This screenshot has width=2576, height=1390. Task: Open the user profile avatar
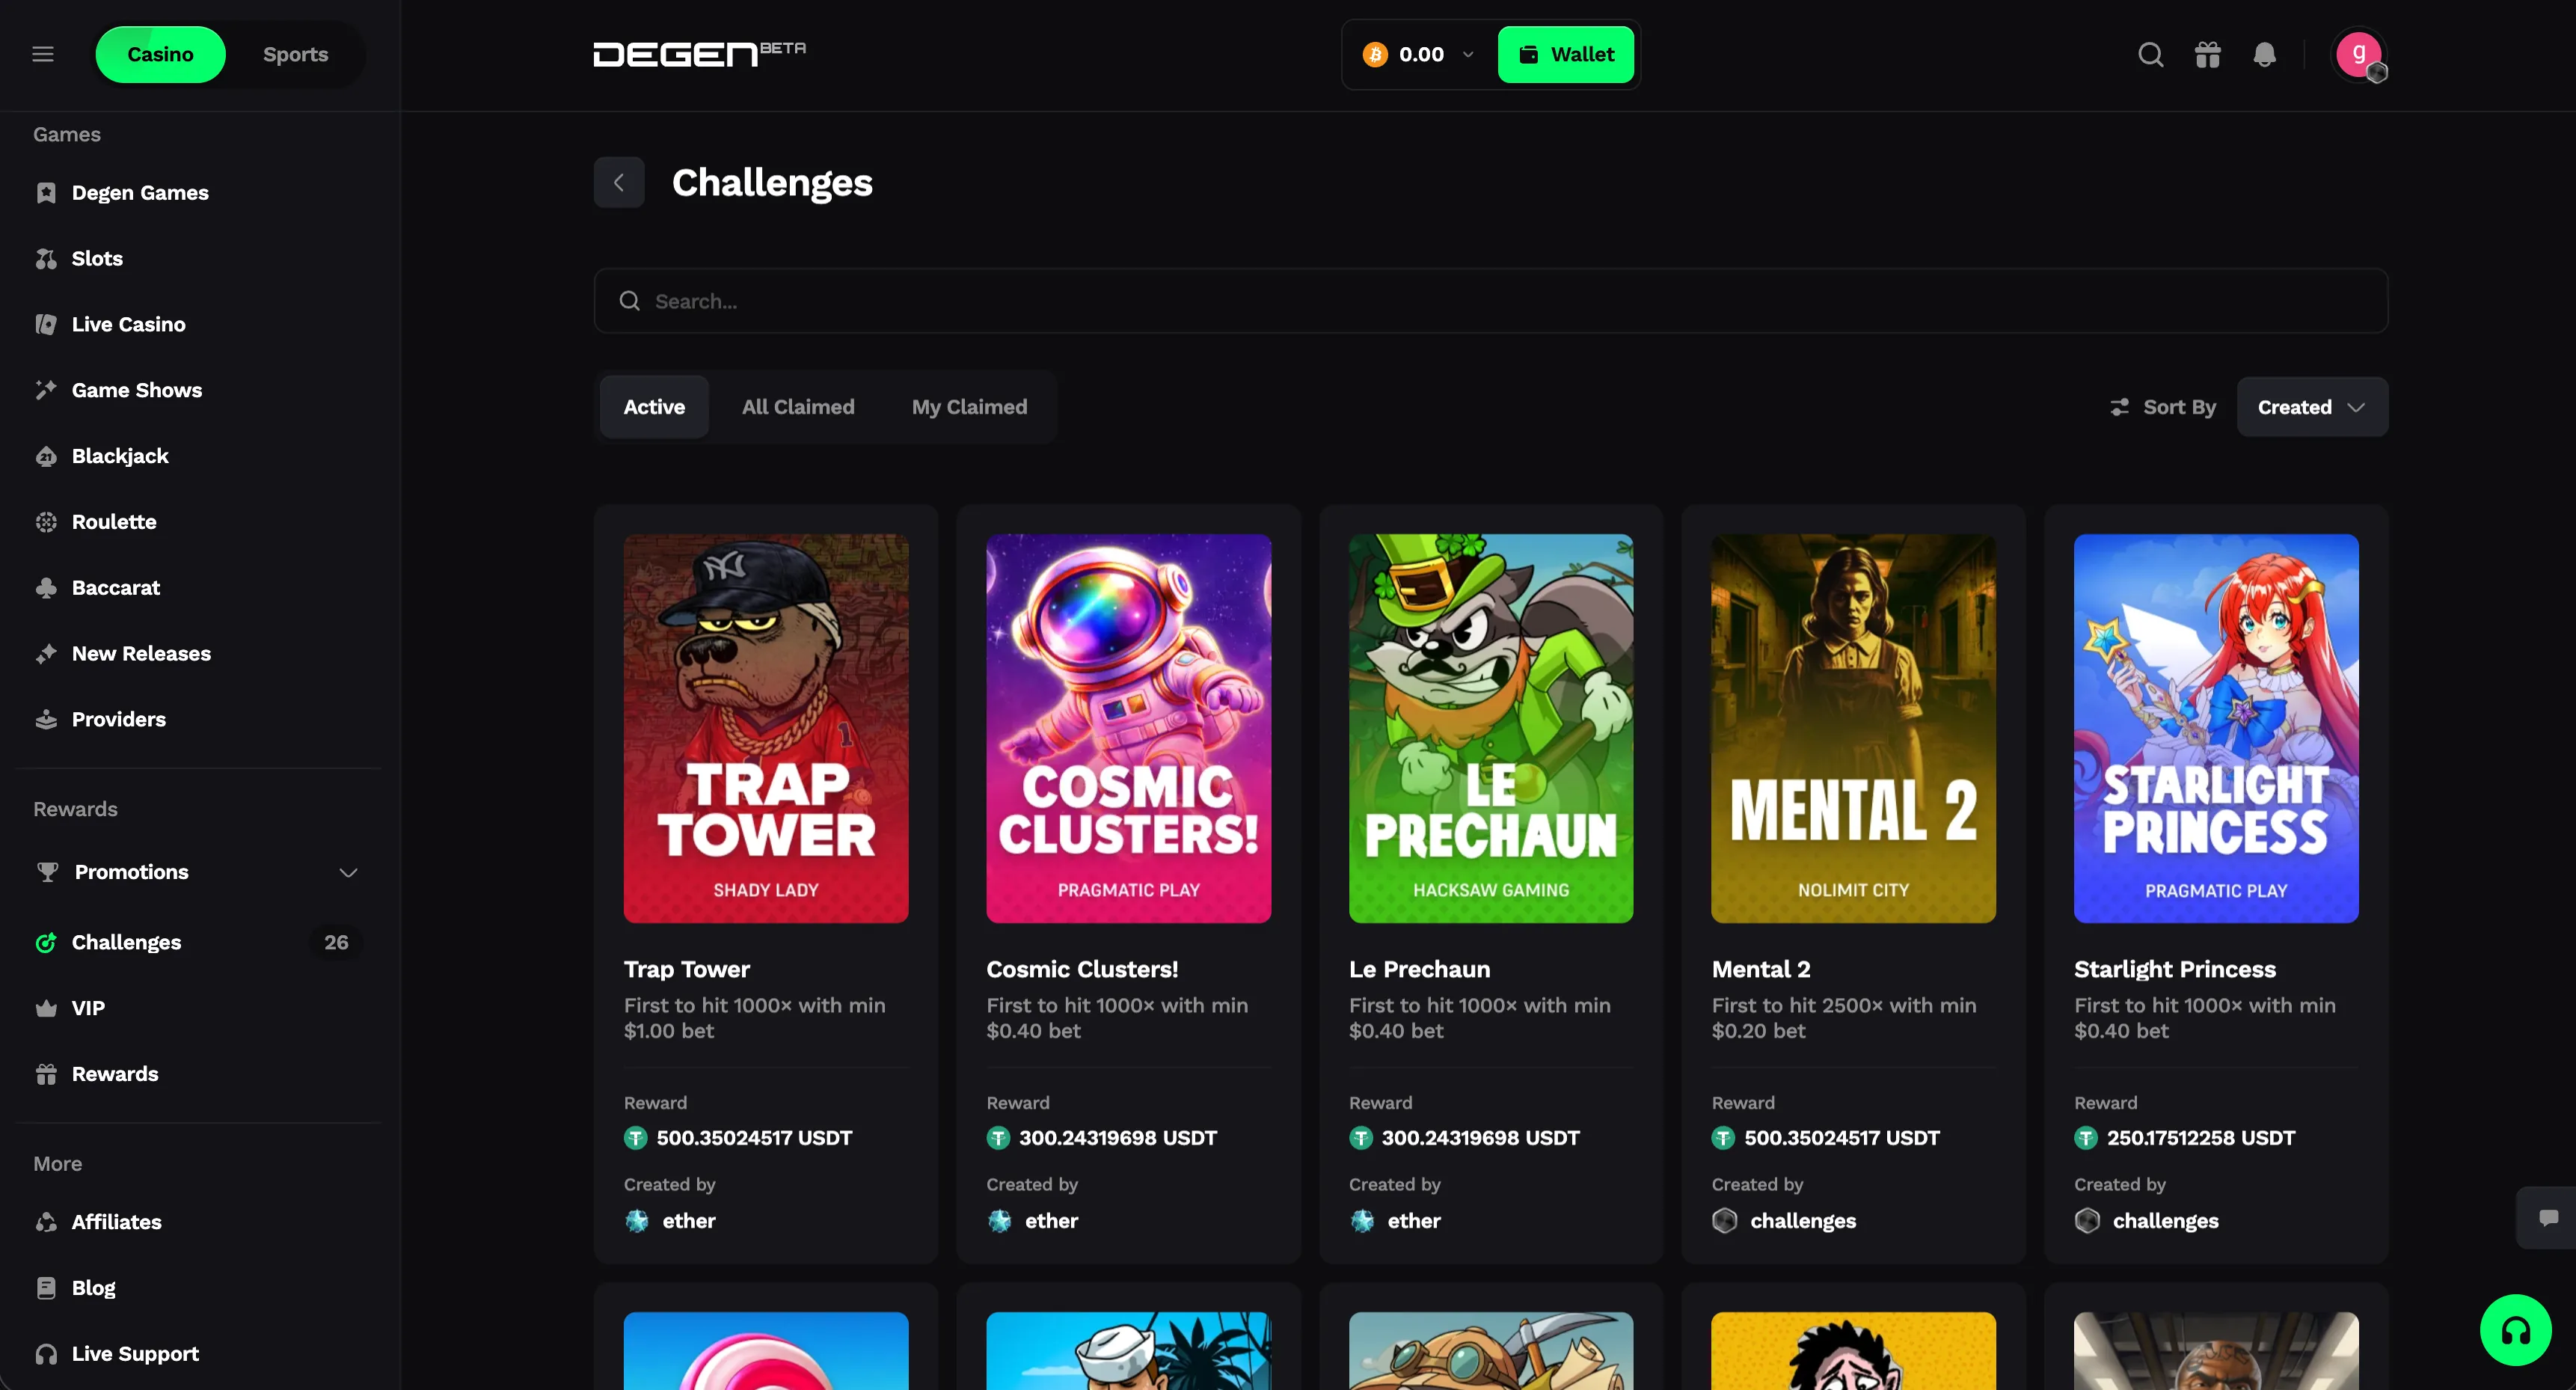coord(2359,54)
